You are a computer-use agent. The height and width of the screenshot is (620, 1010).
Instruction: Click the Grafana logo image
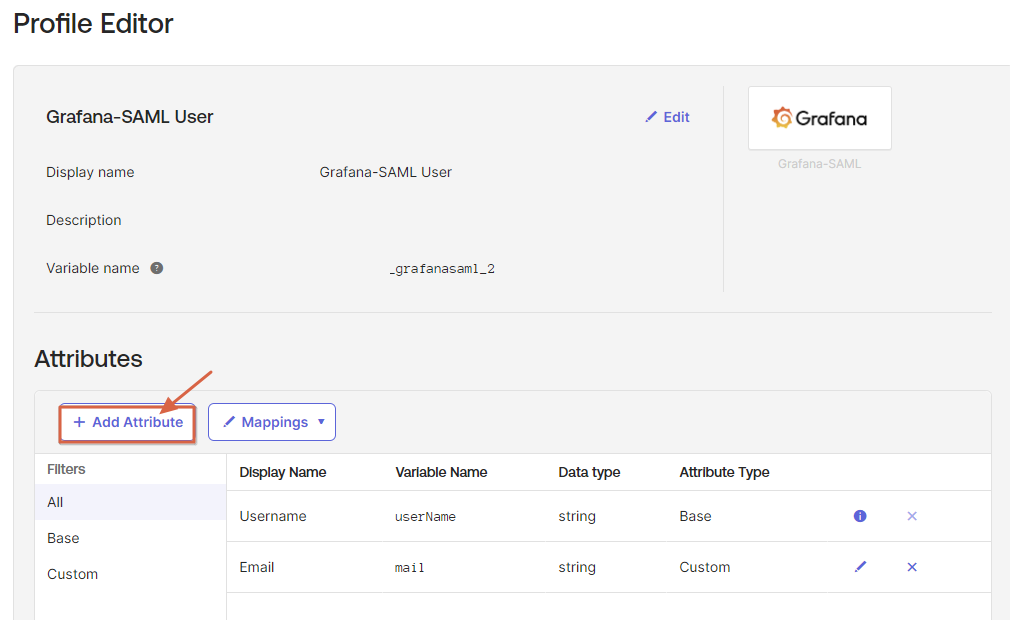pos(819,118)
